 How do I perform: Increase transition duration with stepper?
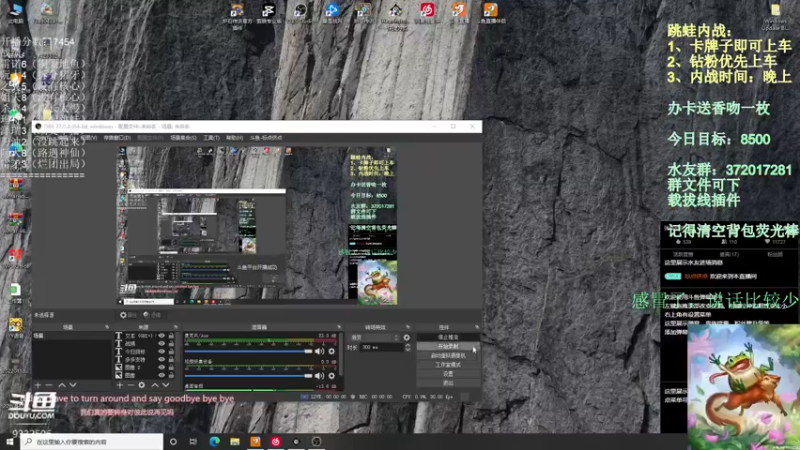tap(407, 345)
